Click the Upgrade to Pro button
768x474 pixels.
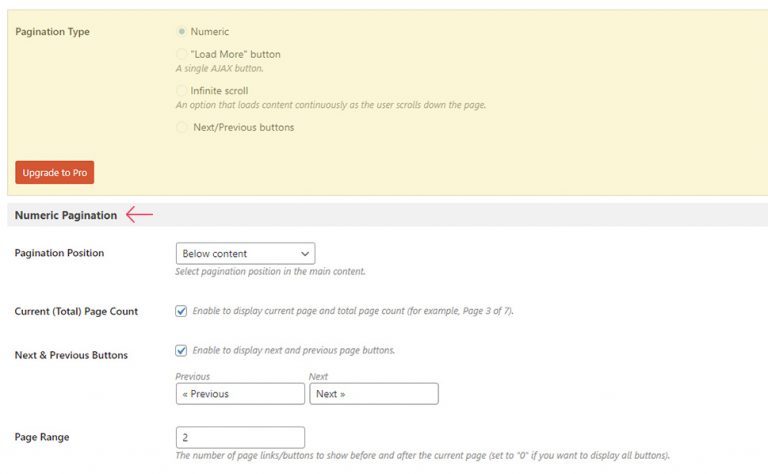pyautogui.click(x=54, y=172)
